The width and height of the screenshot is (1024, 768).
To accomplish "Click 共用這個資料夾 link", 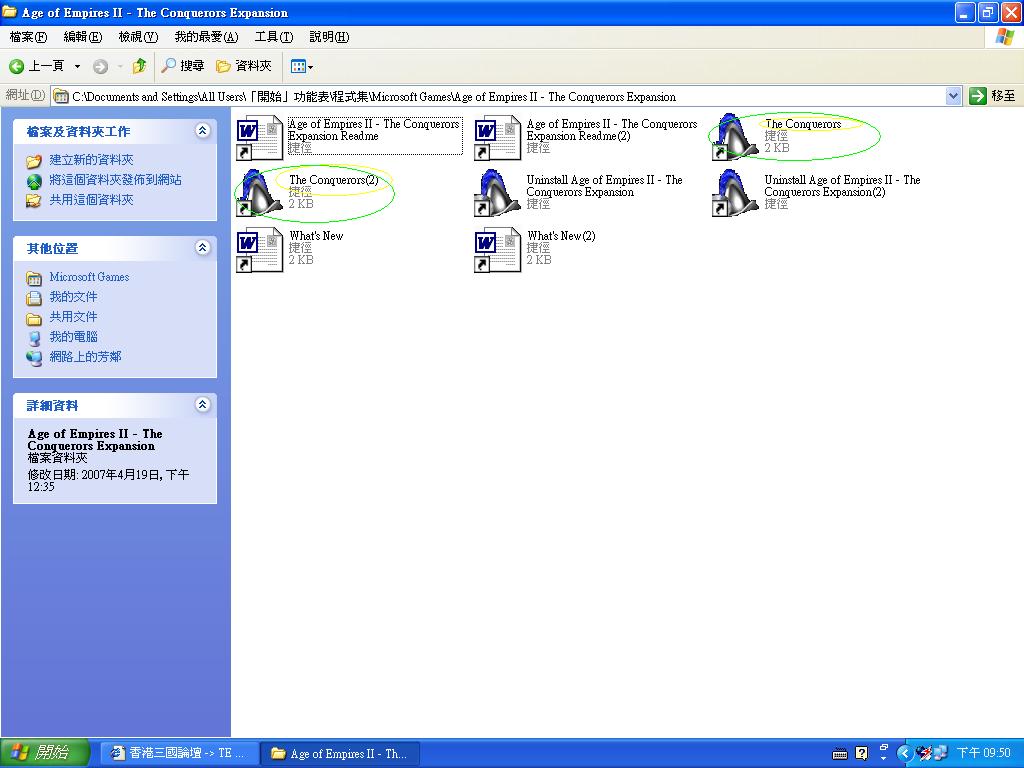I will coord(91,200).
